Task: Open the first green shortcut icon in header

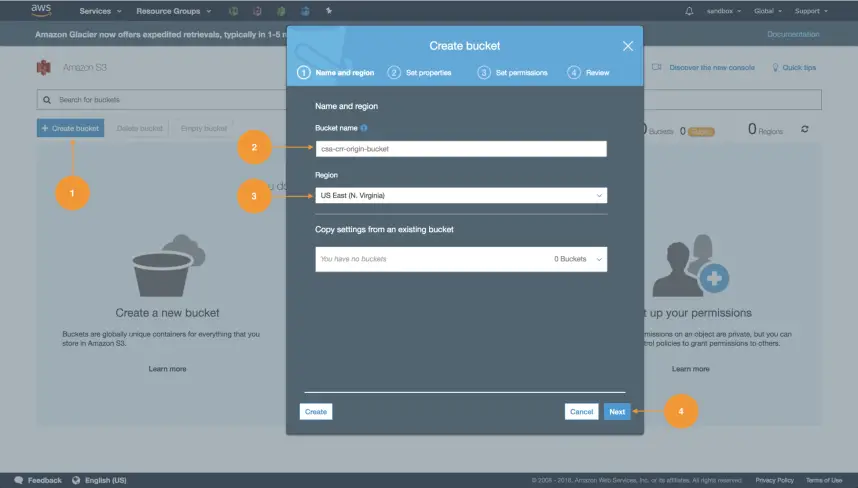Action: [234, 11]
